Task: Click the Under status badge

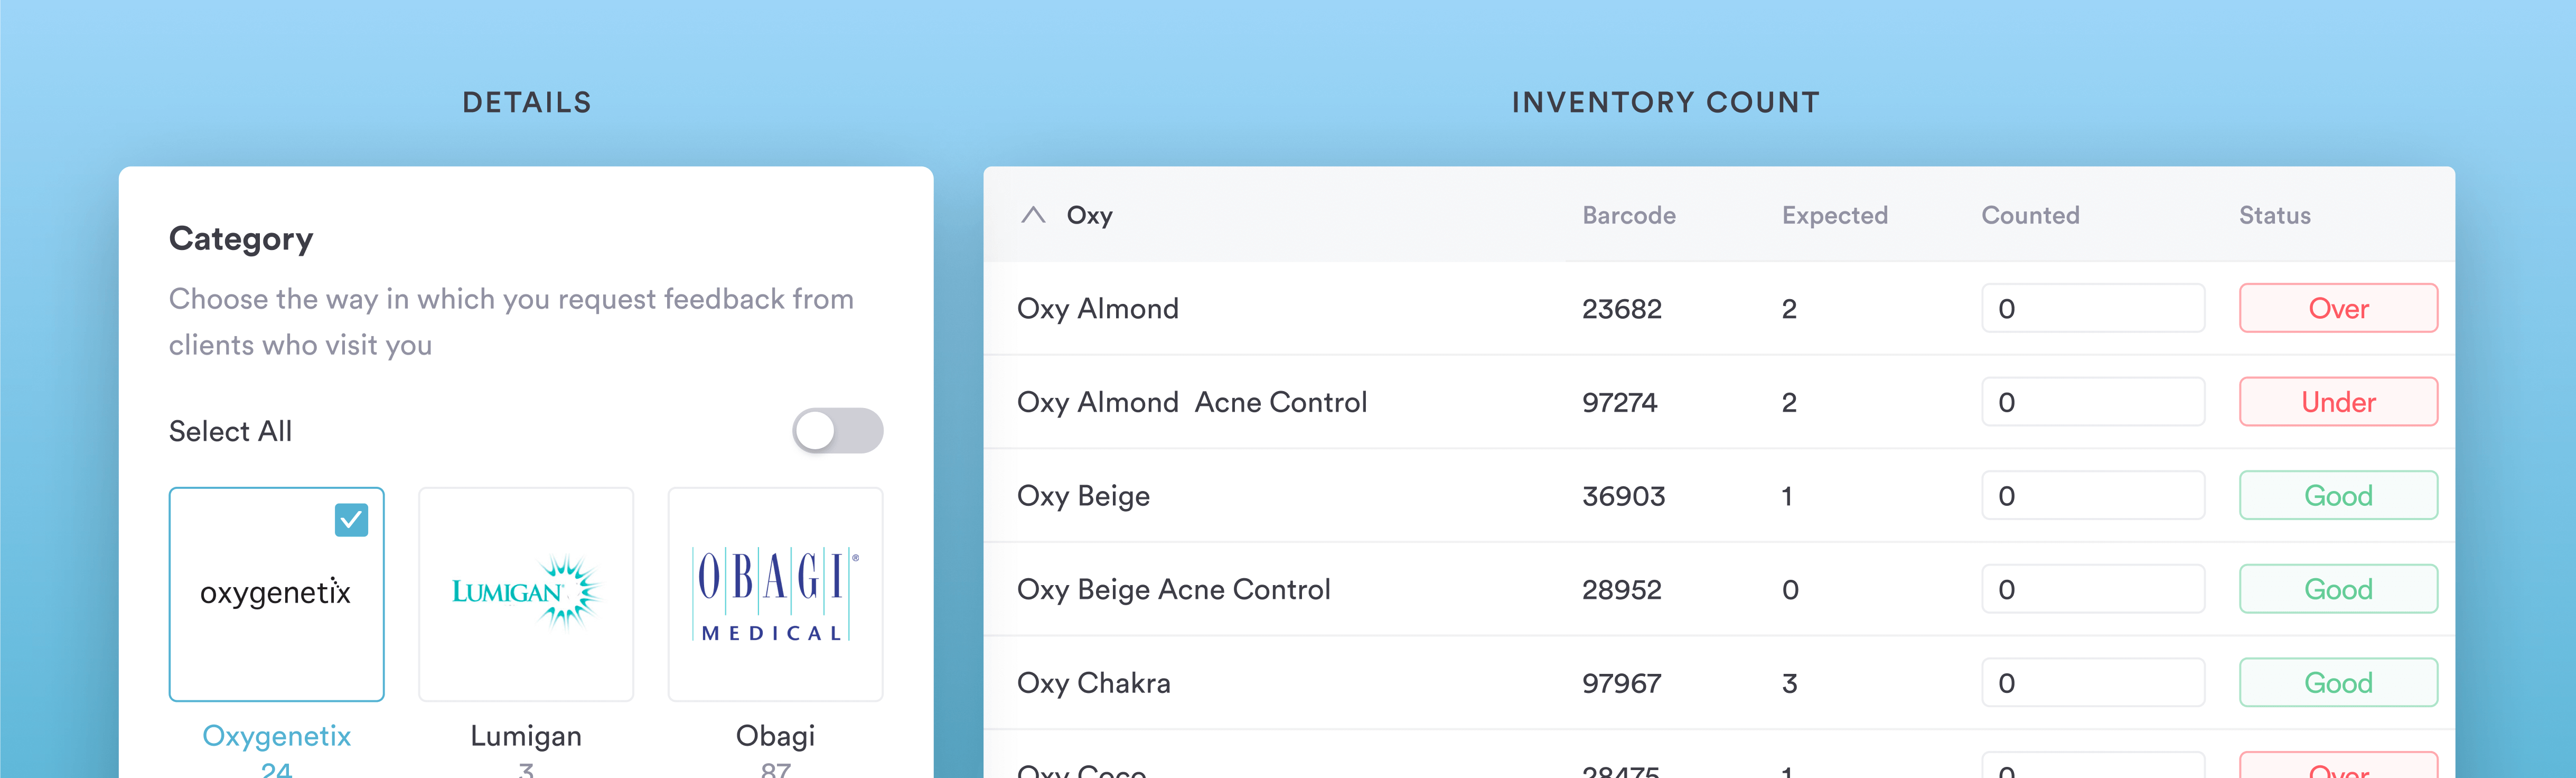Action: 2338,402
